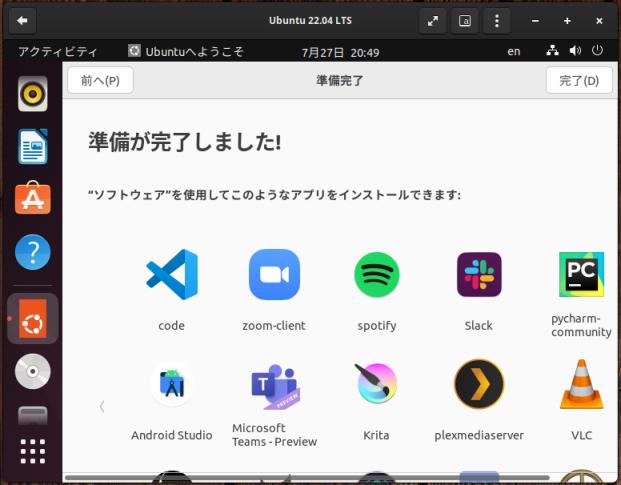Click the 'plexmediaserver' label text
This screenshot has width=621, height=485.
tap(479, 436)
